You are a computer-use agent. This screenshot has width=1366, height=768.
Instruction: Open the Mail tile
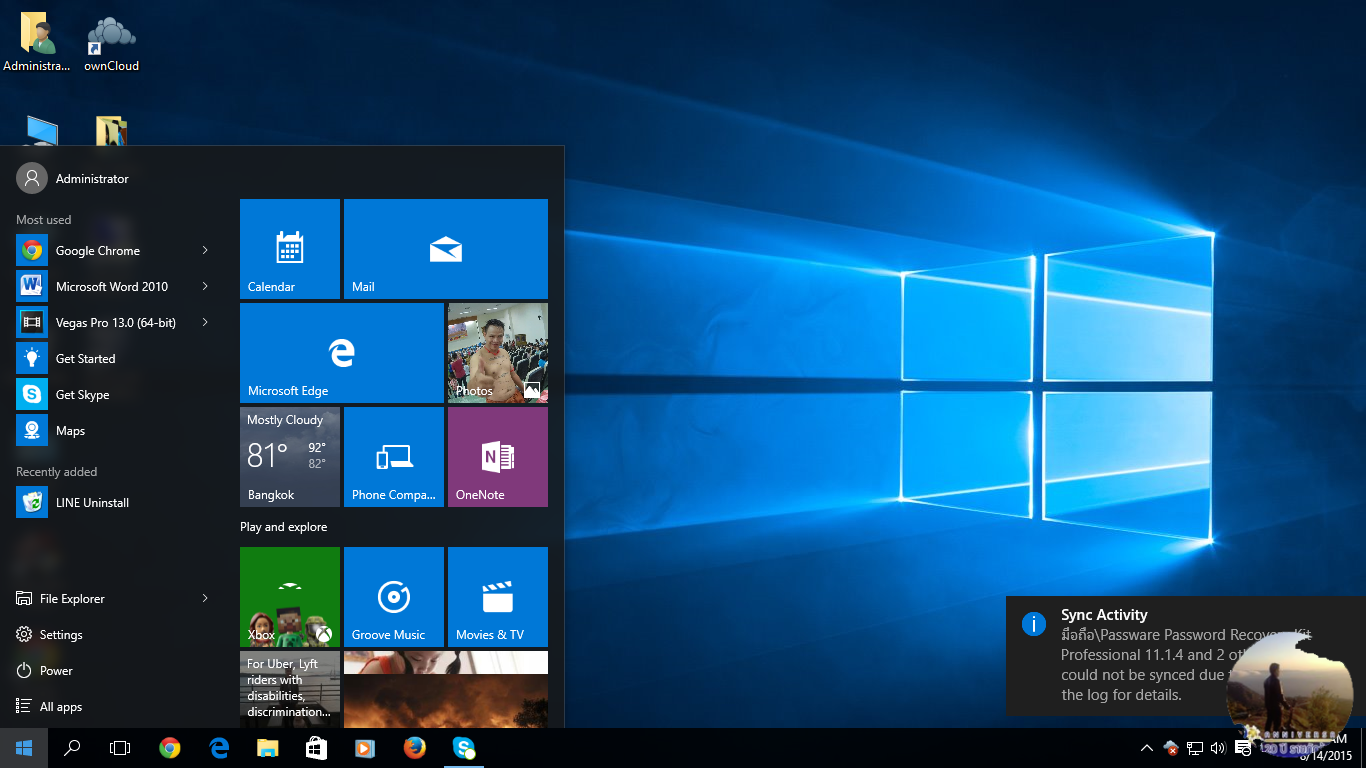446,249
